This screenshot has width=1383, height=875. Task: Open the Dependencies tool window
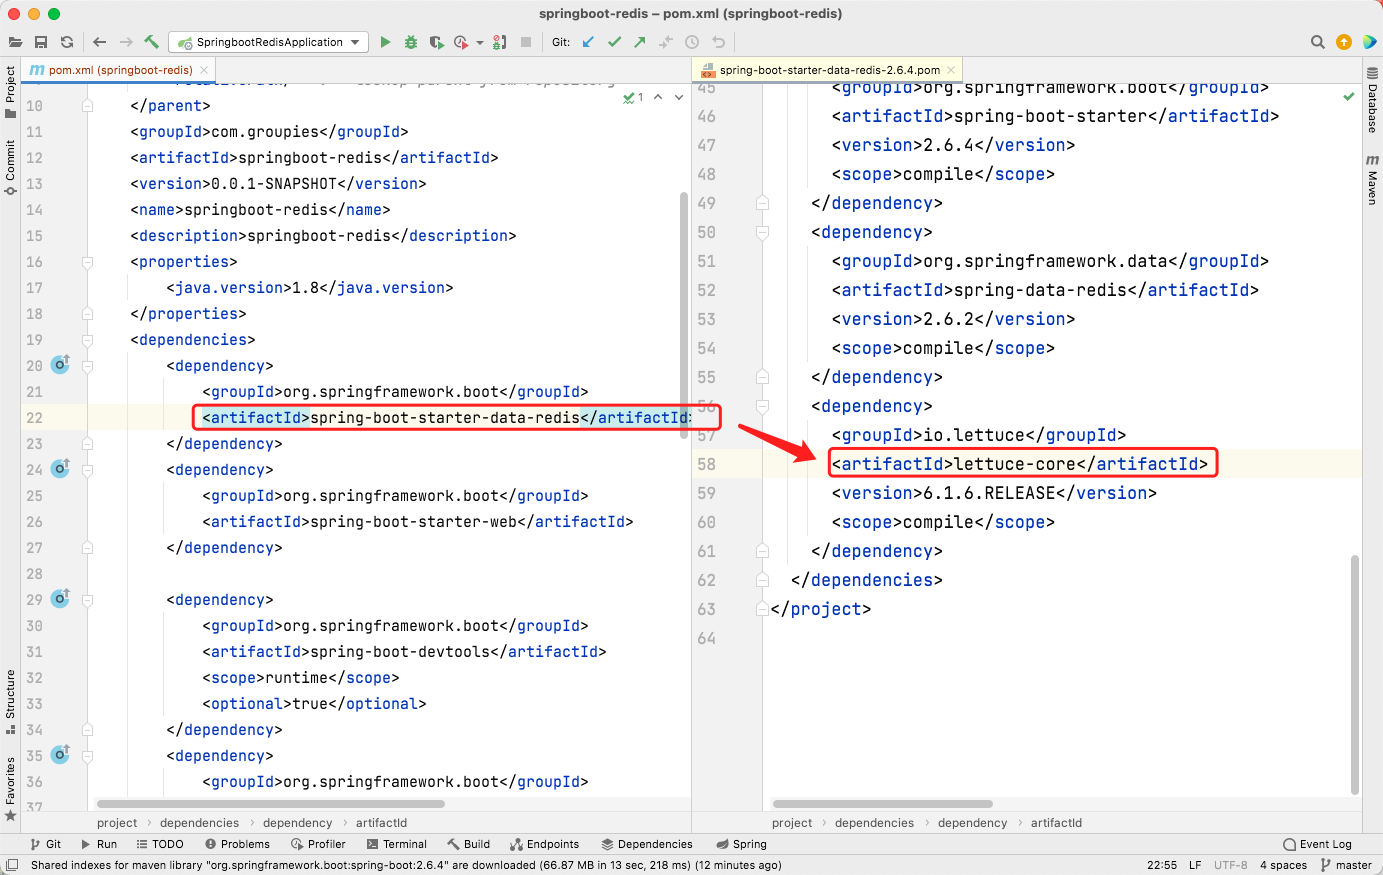(x=647, y=844)
